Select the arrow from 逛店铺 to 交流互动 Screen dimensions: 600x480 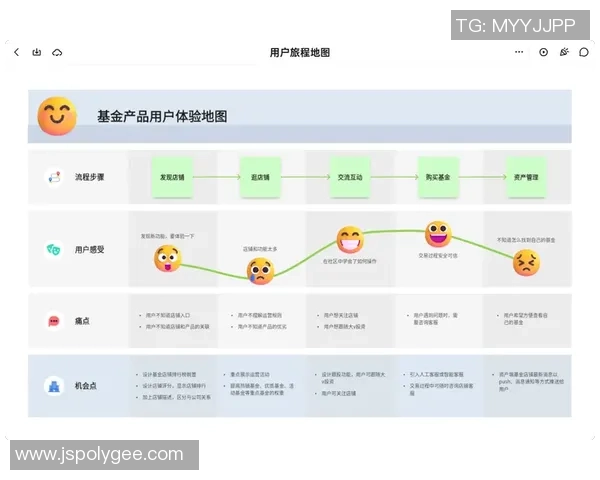(x=305, y=177)
